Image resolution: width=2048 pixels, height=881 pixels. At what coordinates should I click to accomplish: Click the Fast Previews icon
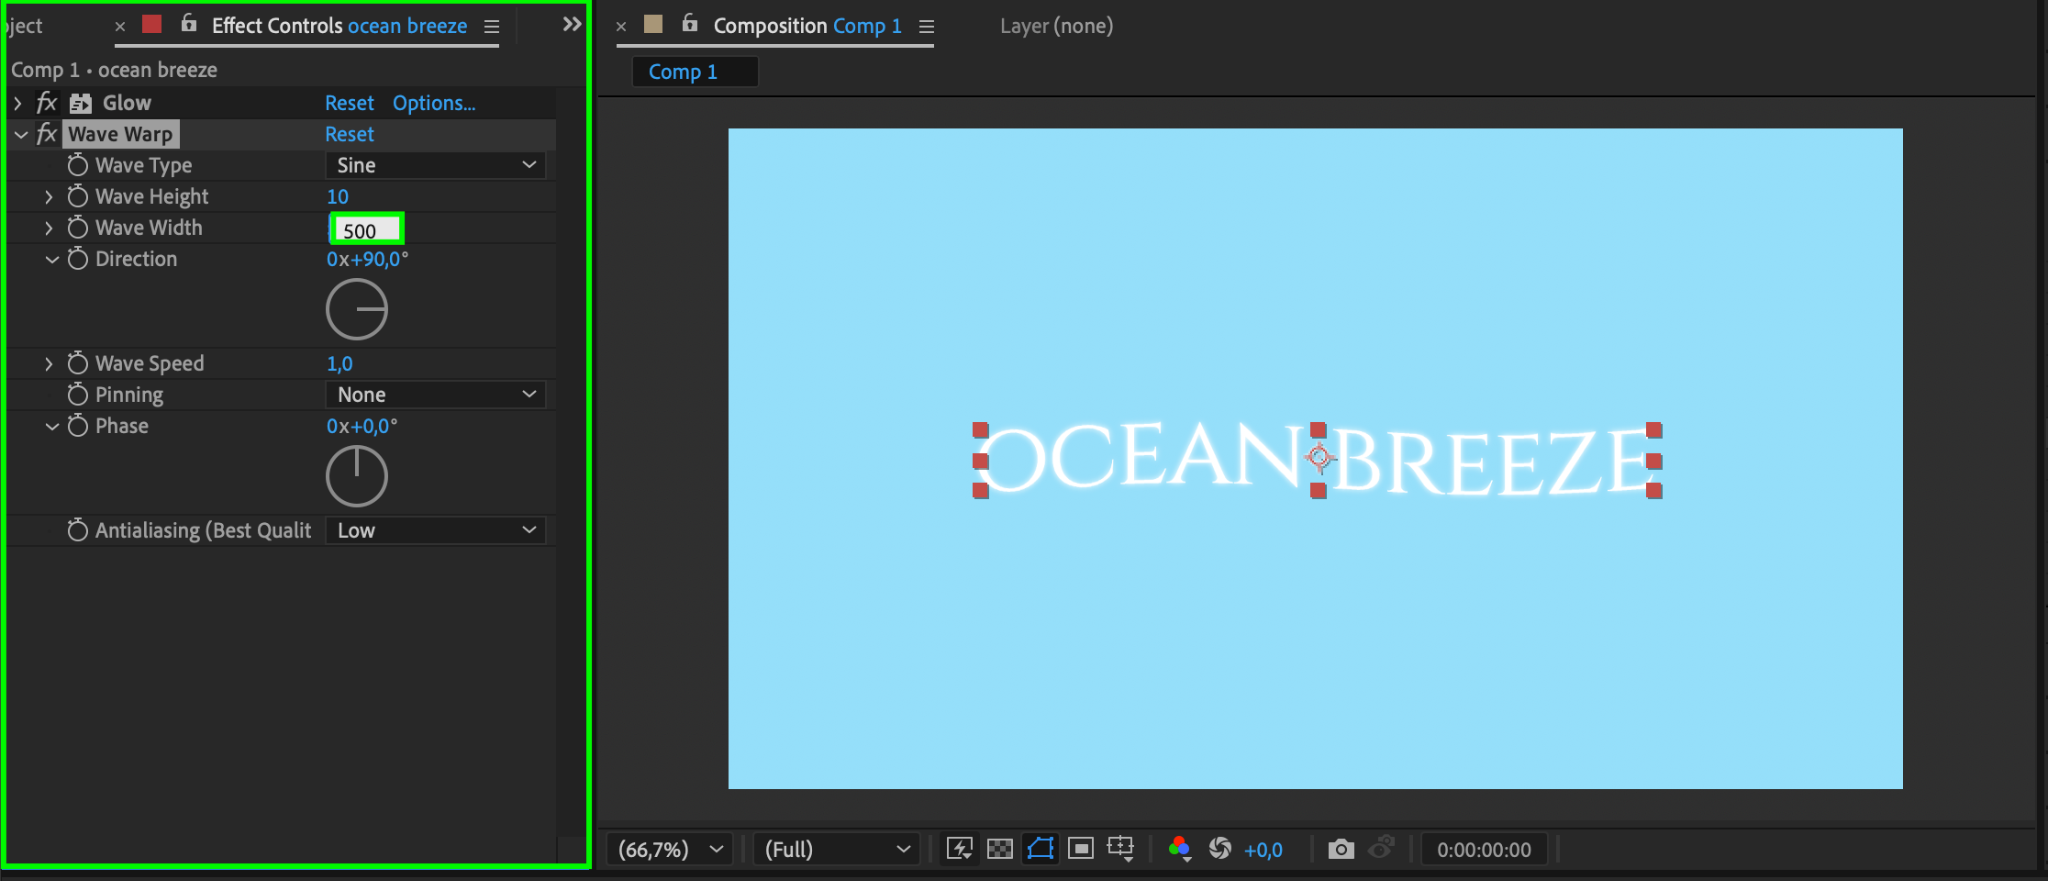click(x=960, y=849)
